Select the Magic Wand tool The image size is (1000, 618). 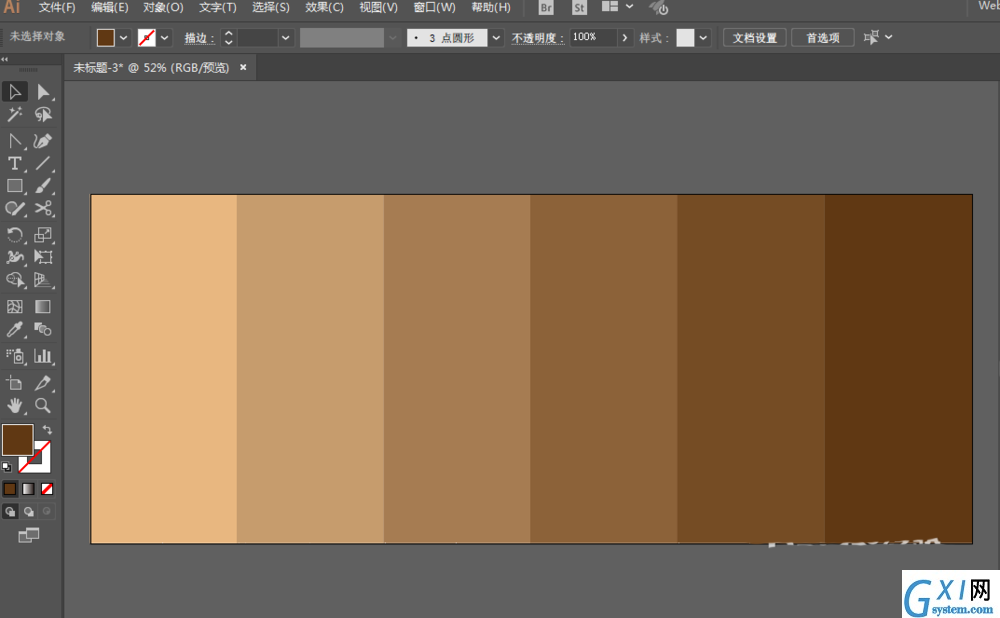tap(15, 115)
